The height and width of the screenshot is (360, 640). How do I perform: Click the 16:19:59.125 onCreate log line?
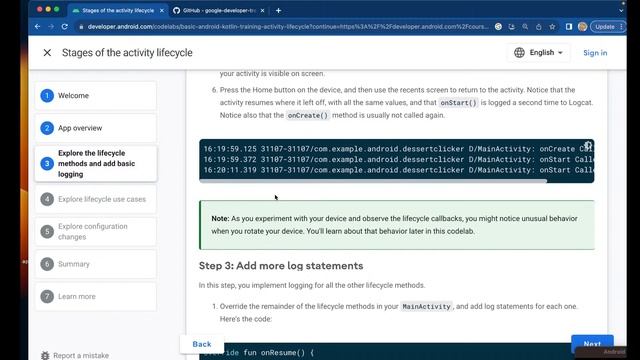coord(398,149)
